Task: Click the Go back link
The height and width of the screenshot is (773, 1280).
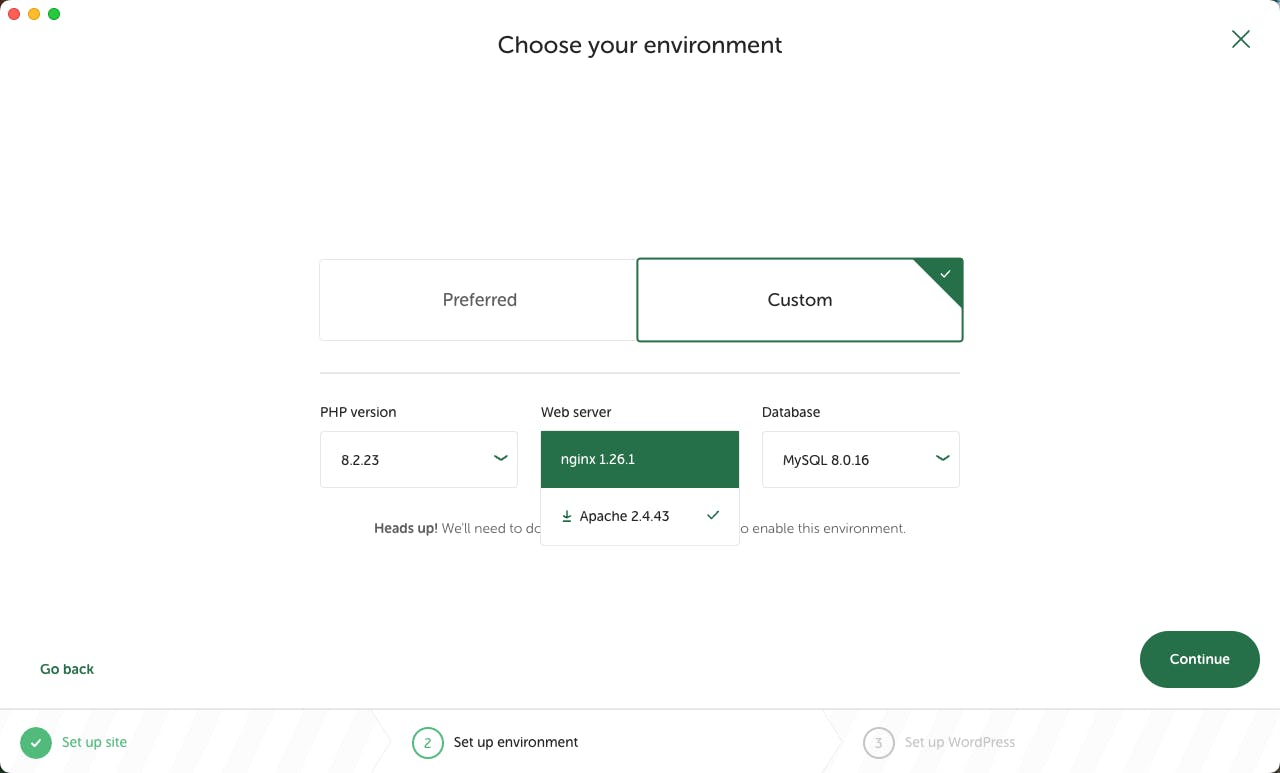Action: click(67, 669)
